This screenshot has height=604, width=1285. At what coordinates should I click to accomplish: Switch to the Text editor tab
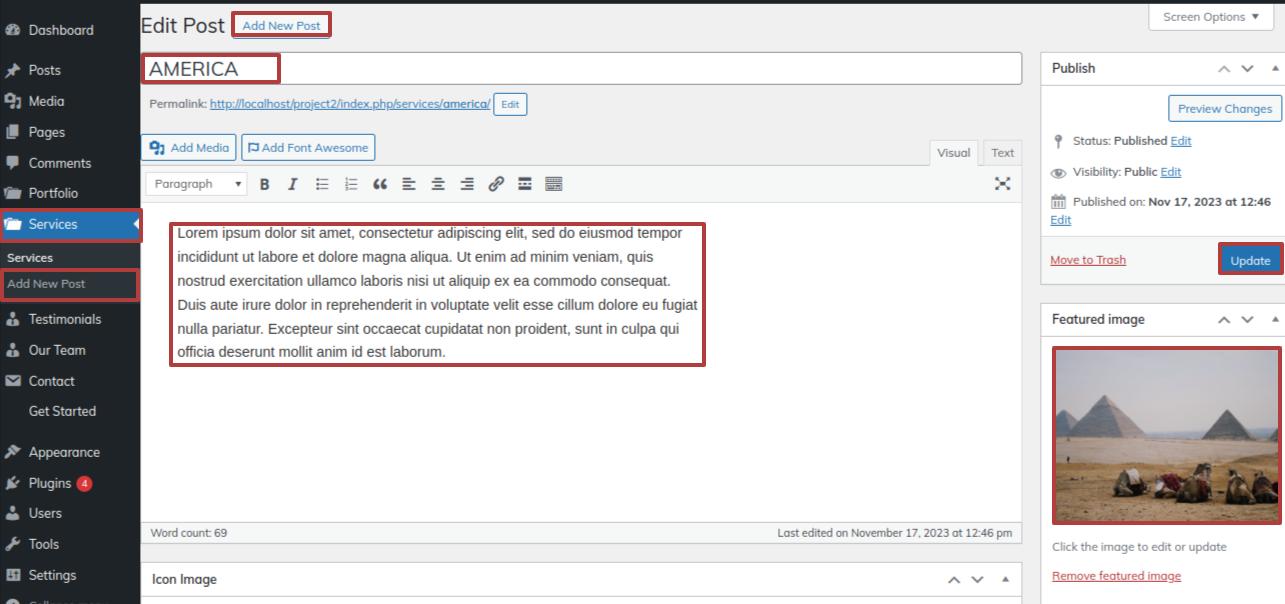(1002, 153)
